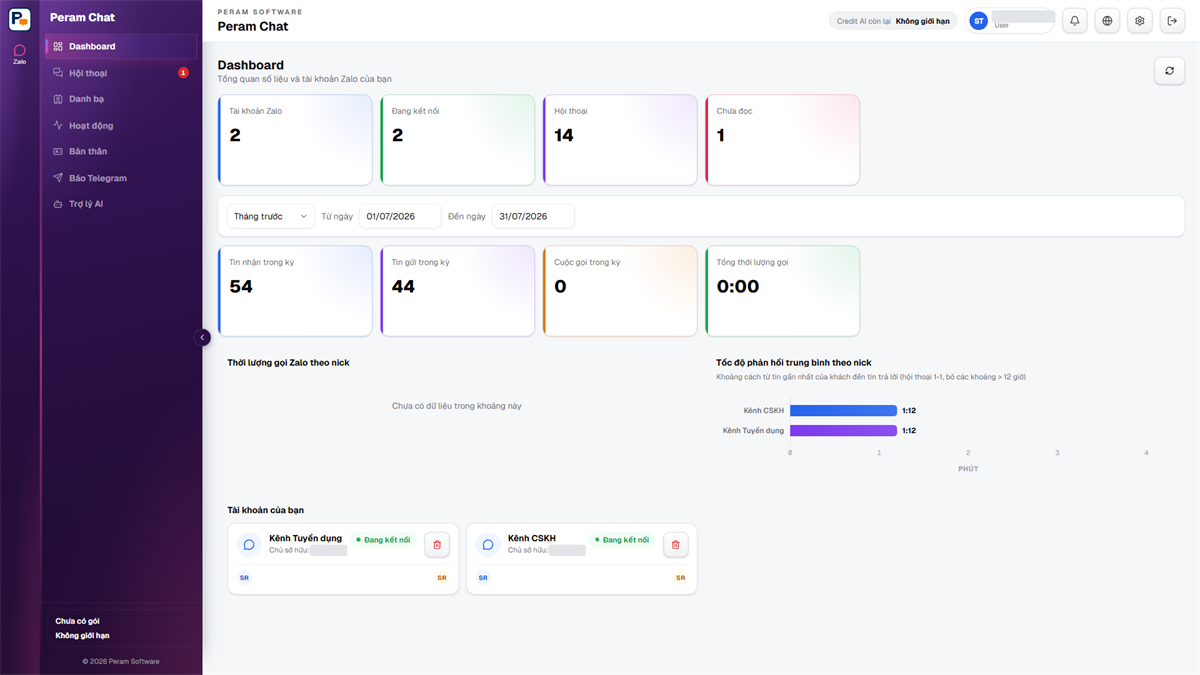Click orange SR badge on Kênh Tuyển dụng card
The width and height of the screenshot is (1200, 675).
(x=442, y=578)
